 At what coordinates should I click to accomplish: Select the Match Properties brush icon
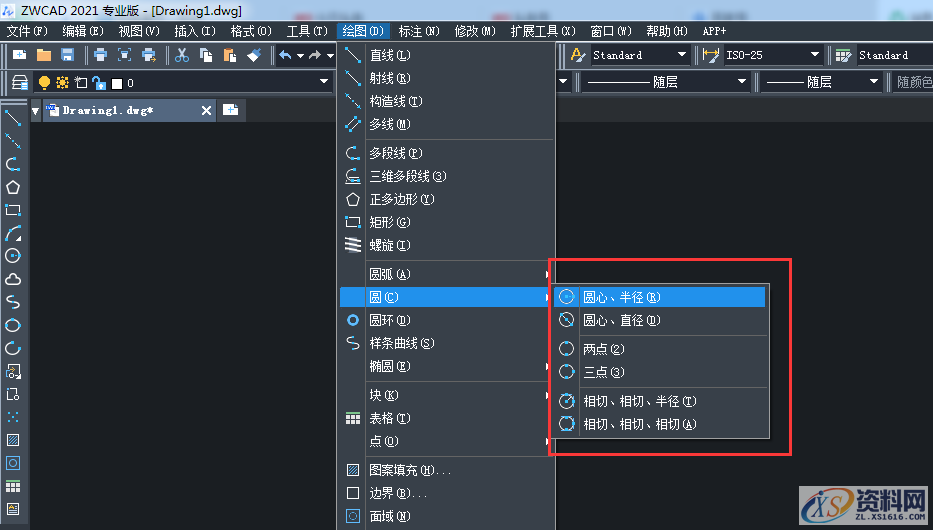coord(254,55)
